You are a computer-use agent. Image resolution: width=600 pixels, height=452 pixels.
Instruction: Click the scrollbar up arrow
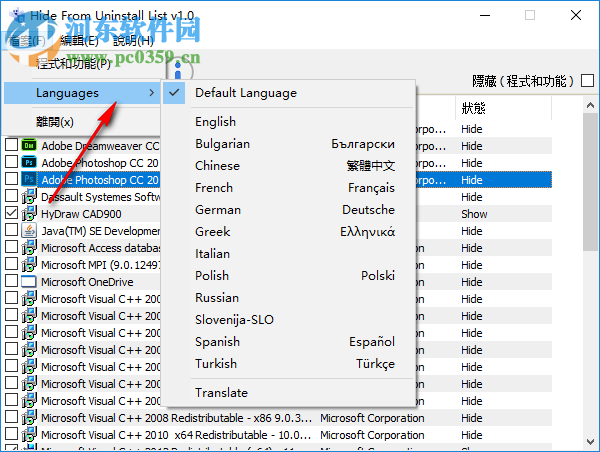[x=590, y=105]
